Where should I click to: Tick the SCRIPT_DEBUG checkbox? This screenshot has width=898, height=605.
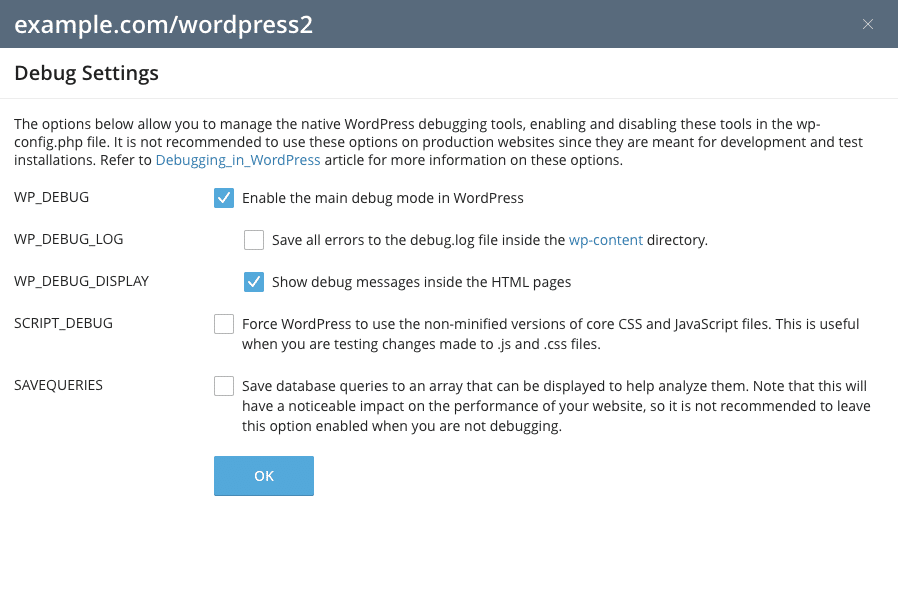224,325
